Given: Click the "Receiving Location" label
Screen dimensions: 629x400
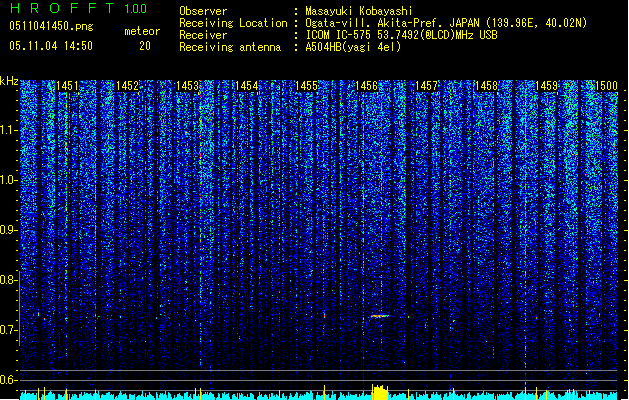Looking at the screenshot, I should pos(233,23).
